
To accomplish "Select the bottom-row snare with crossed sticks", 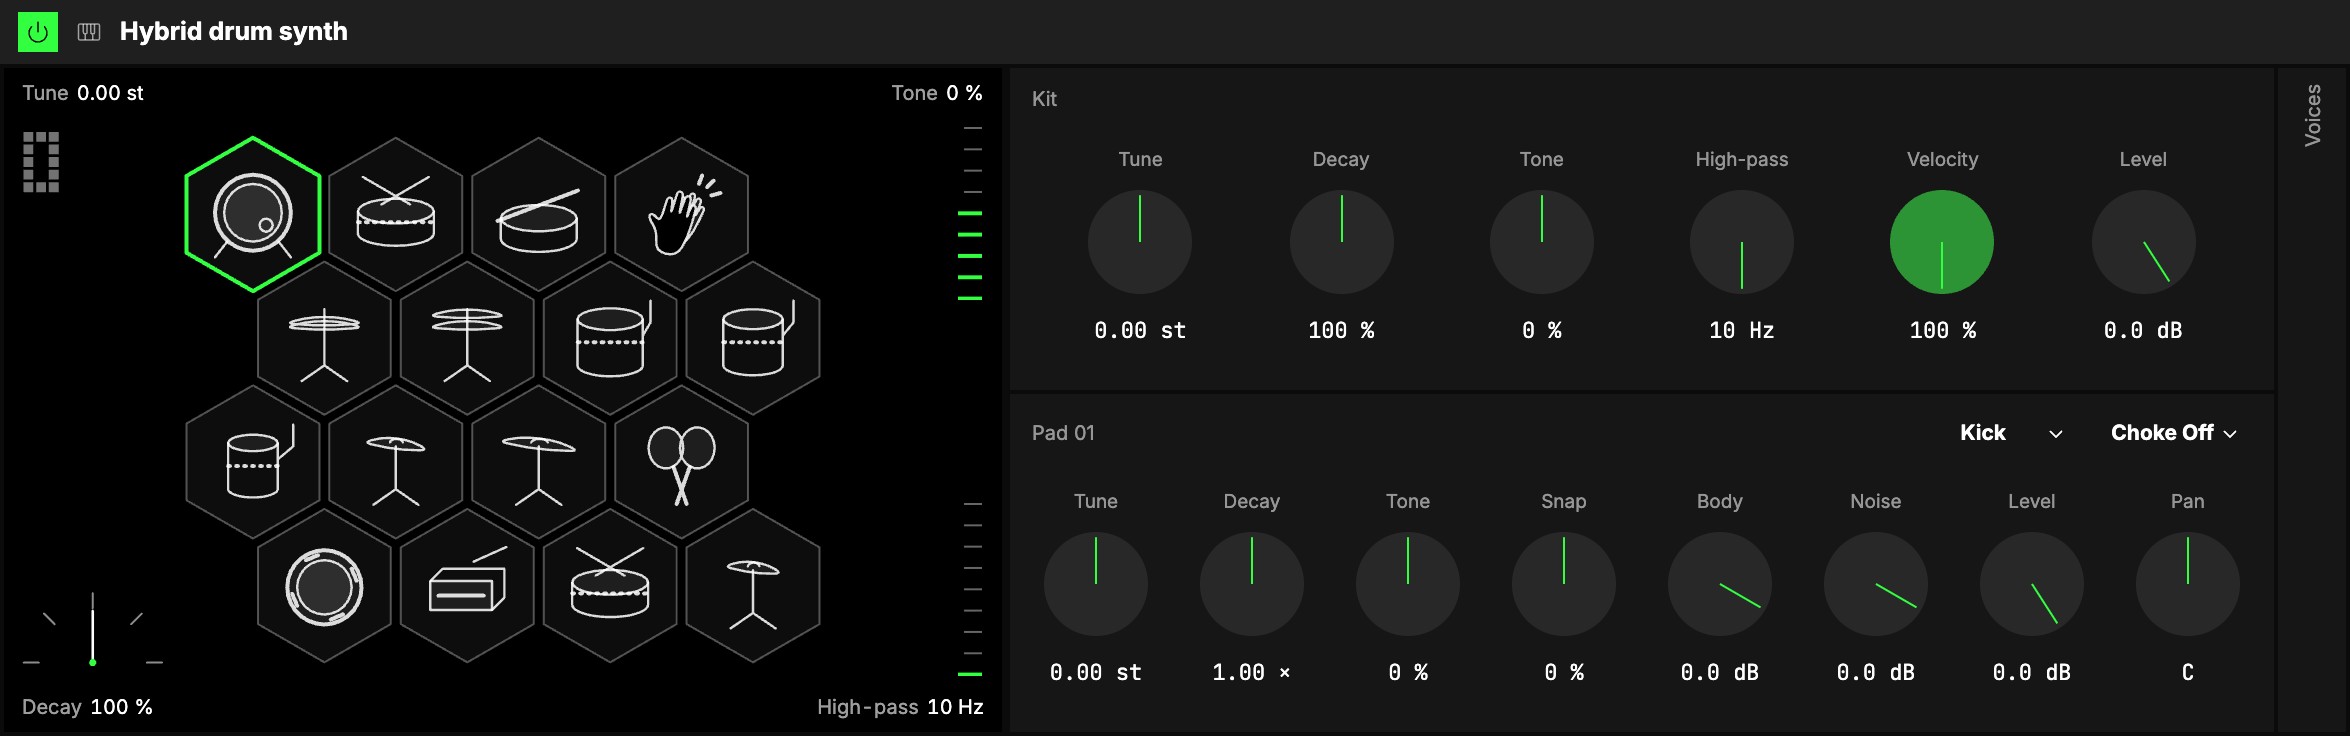I will [x=610, y=586].
